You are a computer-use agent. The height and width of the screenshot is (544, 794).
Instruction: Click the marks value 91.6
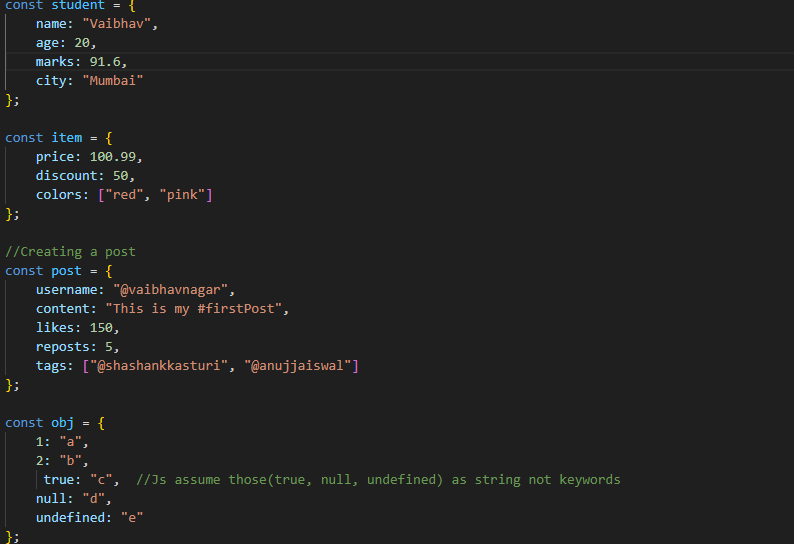click(x=105, y=62)
